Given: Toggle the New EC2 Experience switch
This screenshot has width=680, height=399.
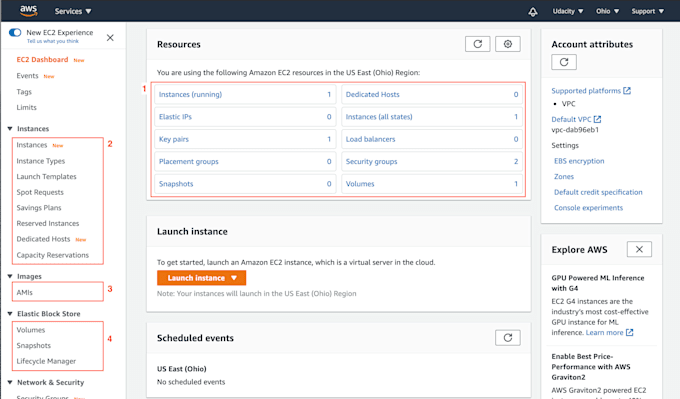Looking at the screenshot, I should (x=15, y=33).
